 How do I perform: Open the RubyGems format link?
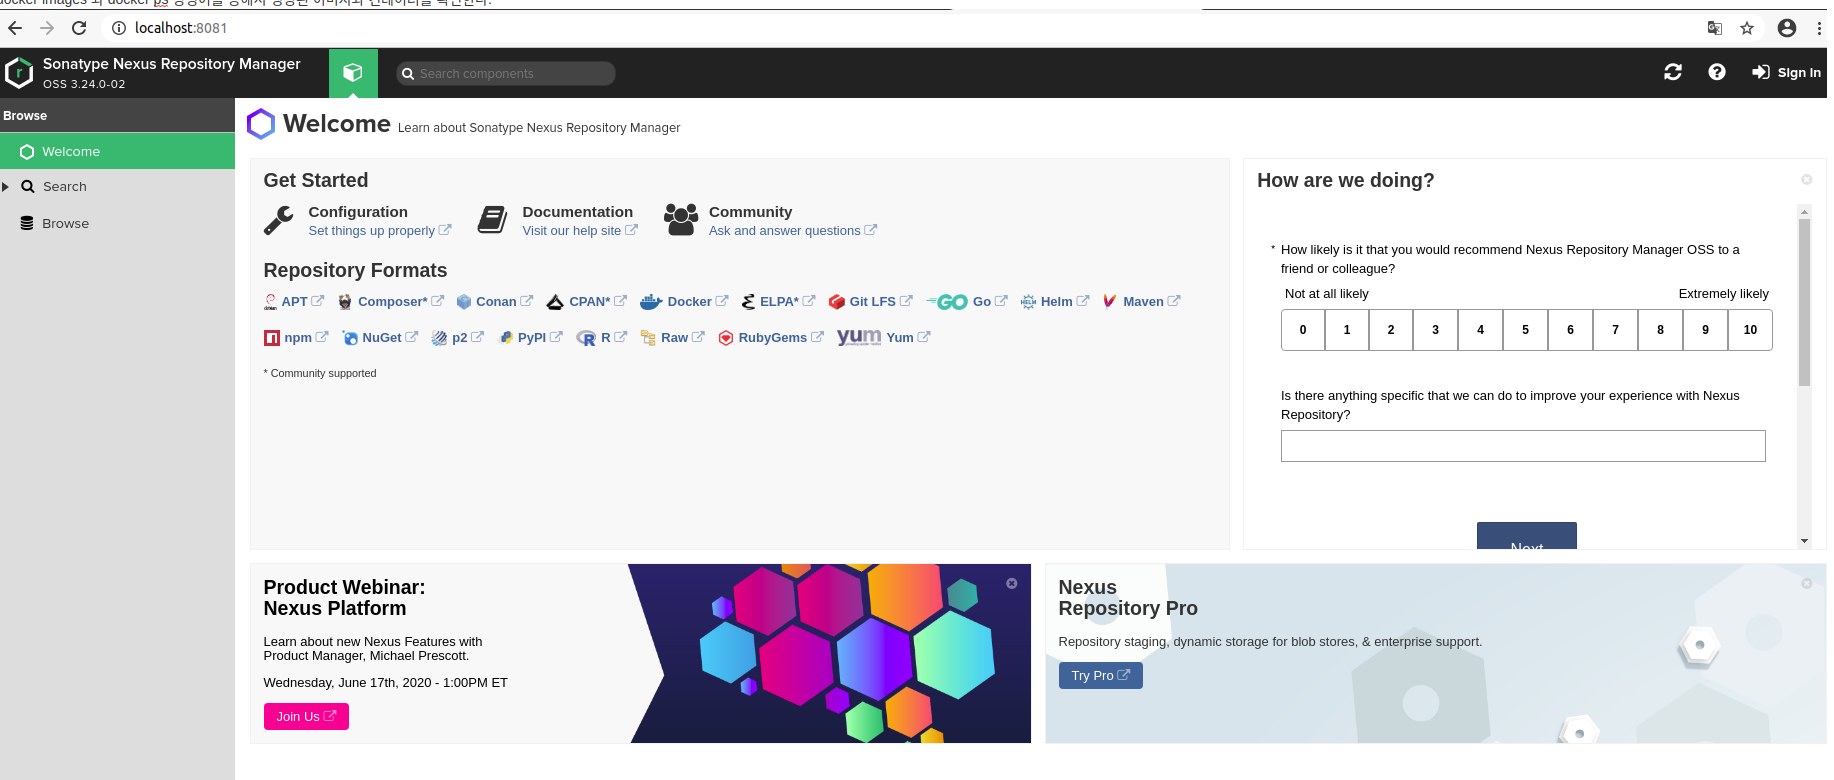[x=771, y=338]
